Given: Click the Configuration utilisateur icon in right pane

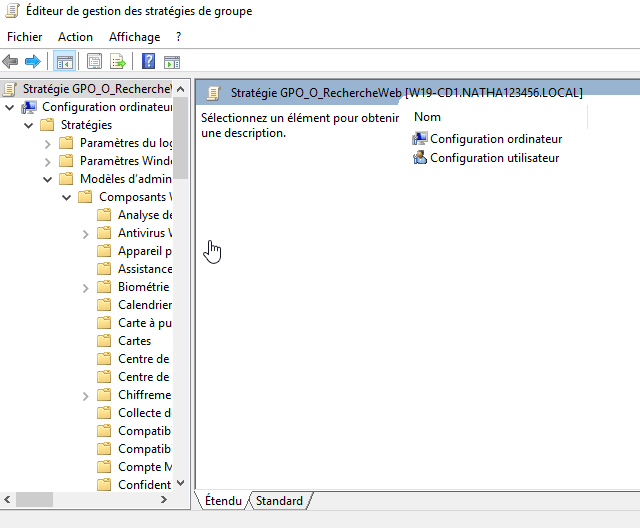Looking at the screenshot, I should 420,158.
